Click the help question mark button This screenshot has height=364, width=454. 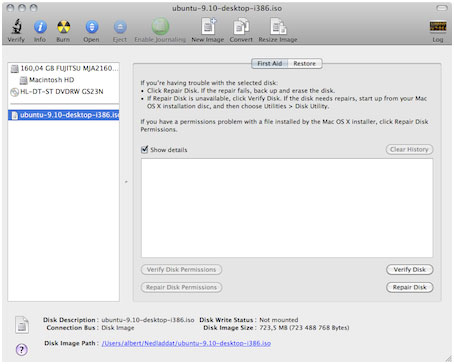[x=22, y=350]
